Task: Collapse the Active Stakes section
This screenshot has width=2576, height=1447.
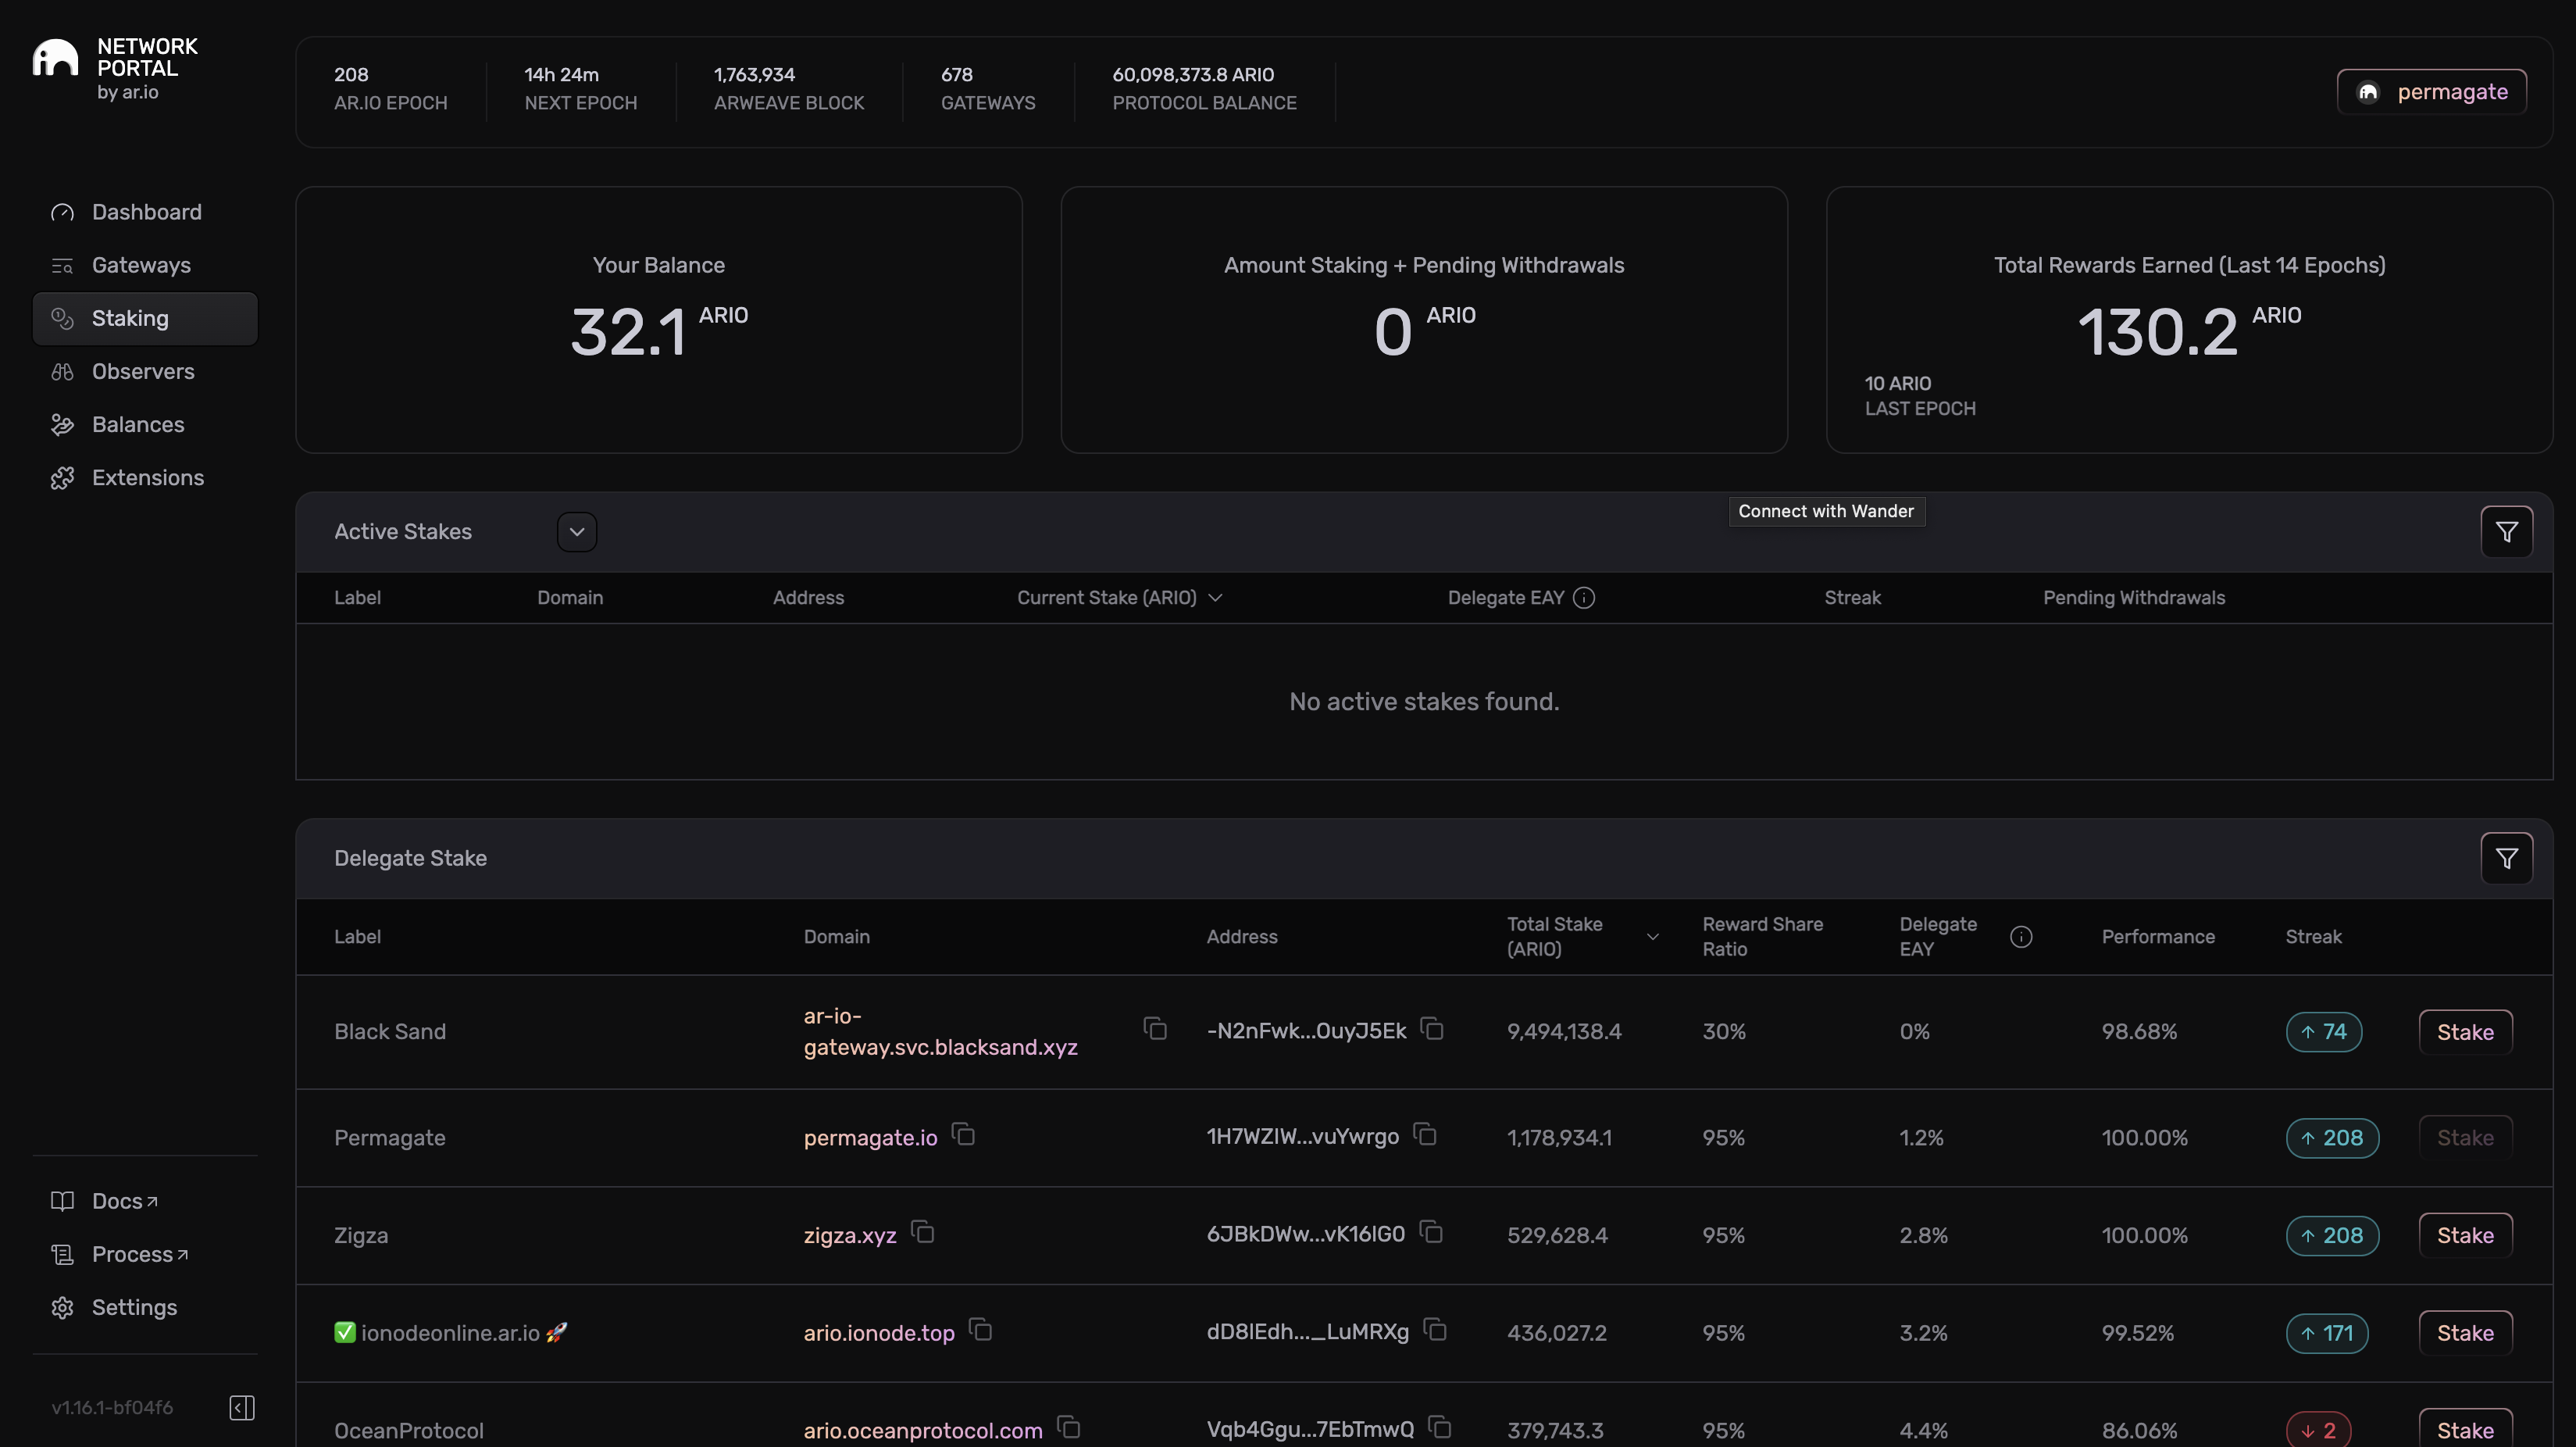Action: coord(576,532)
